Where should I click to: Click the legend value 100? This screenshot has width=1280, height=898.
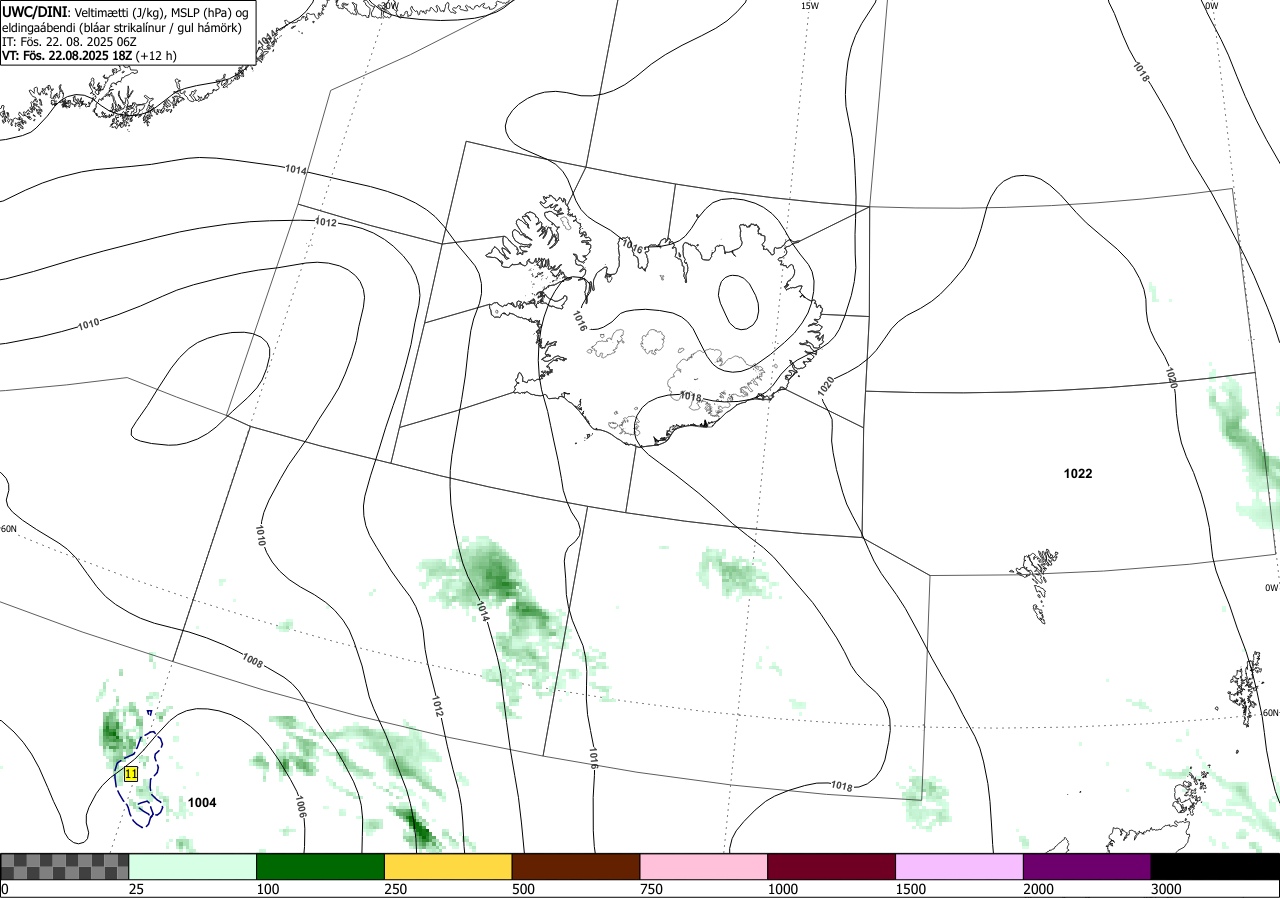267,889
